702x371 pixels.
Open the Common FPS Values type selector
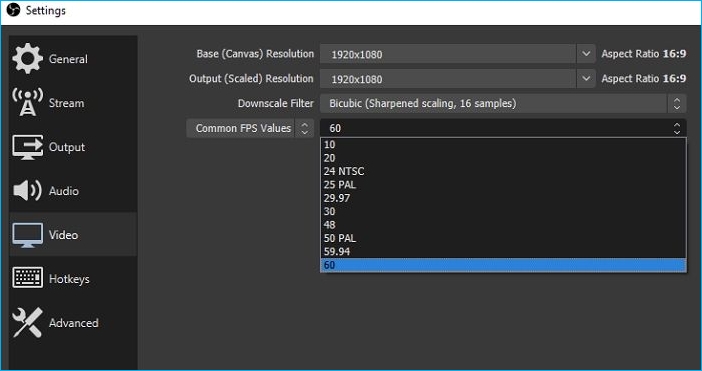pyautogui.click(x=250, y=128)
